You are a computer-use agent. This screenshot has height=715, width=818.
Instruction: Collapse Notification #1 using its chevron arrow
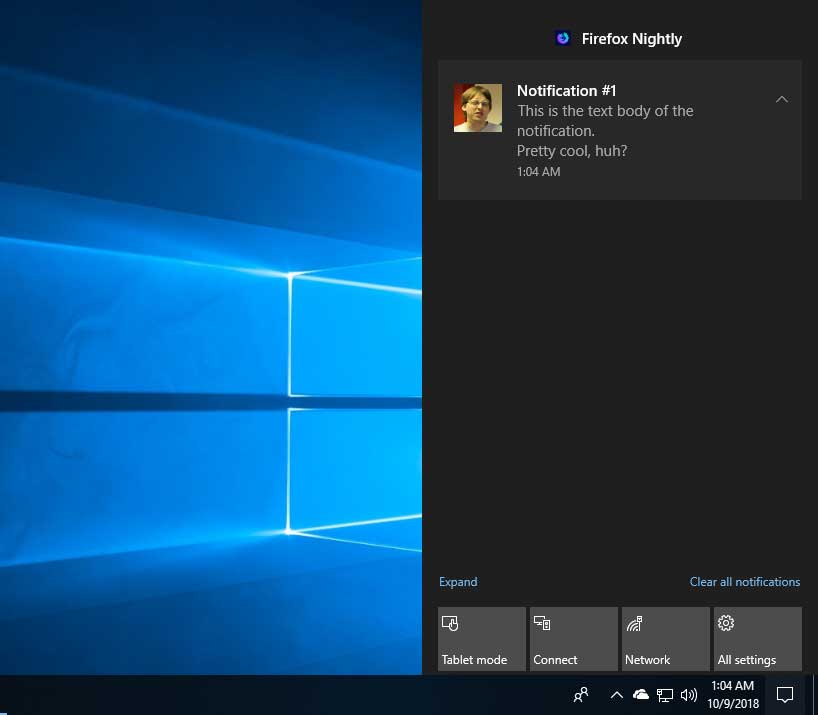782,99
